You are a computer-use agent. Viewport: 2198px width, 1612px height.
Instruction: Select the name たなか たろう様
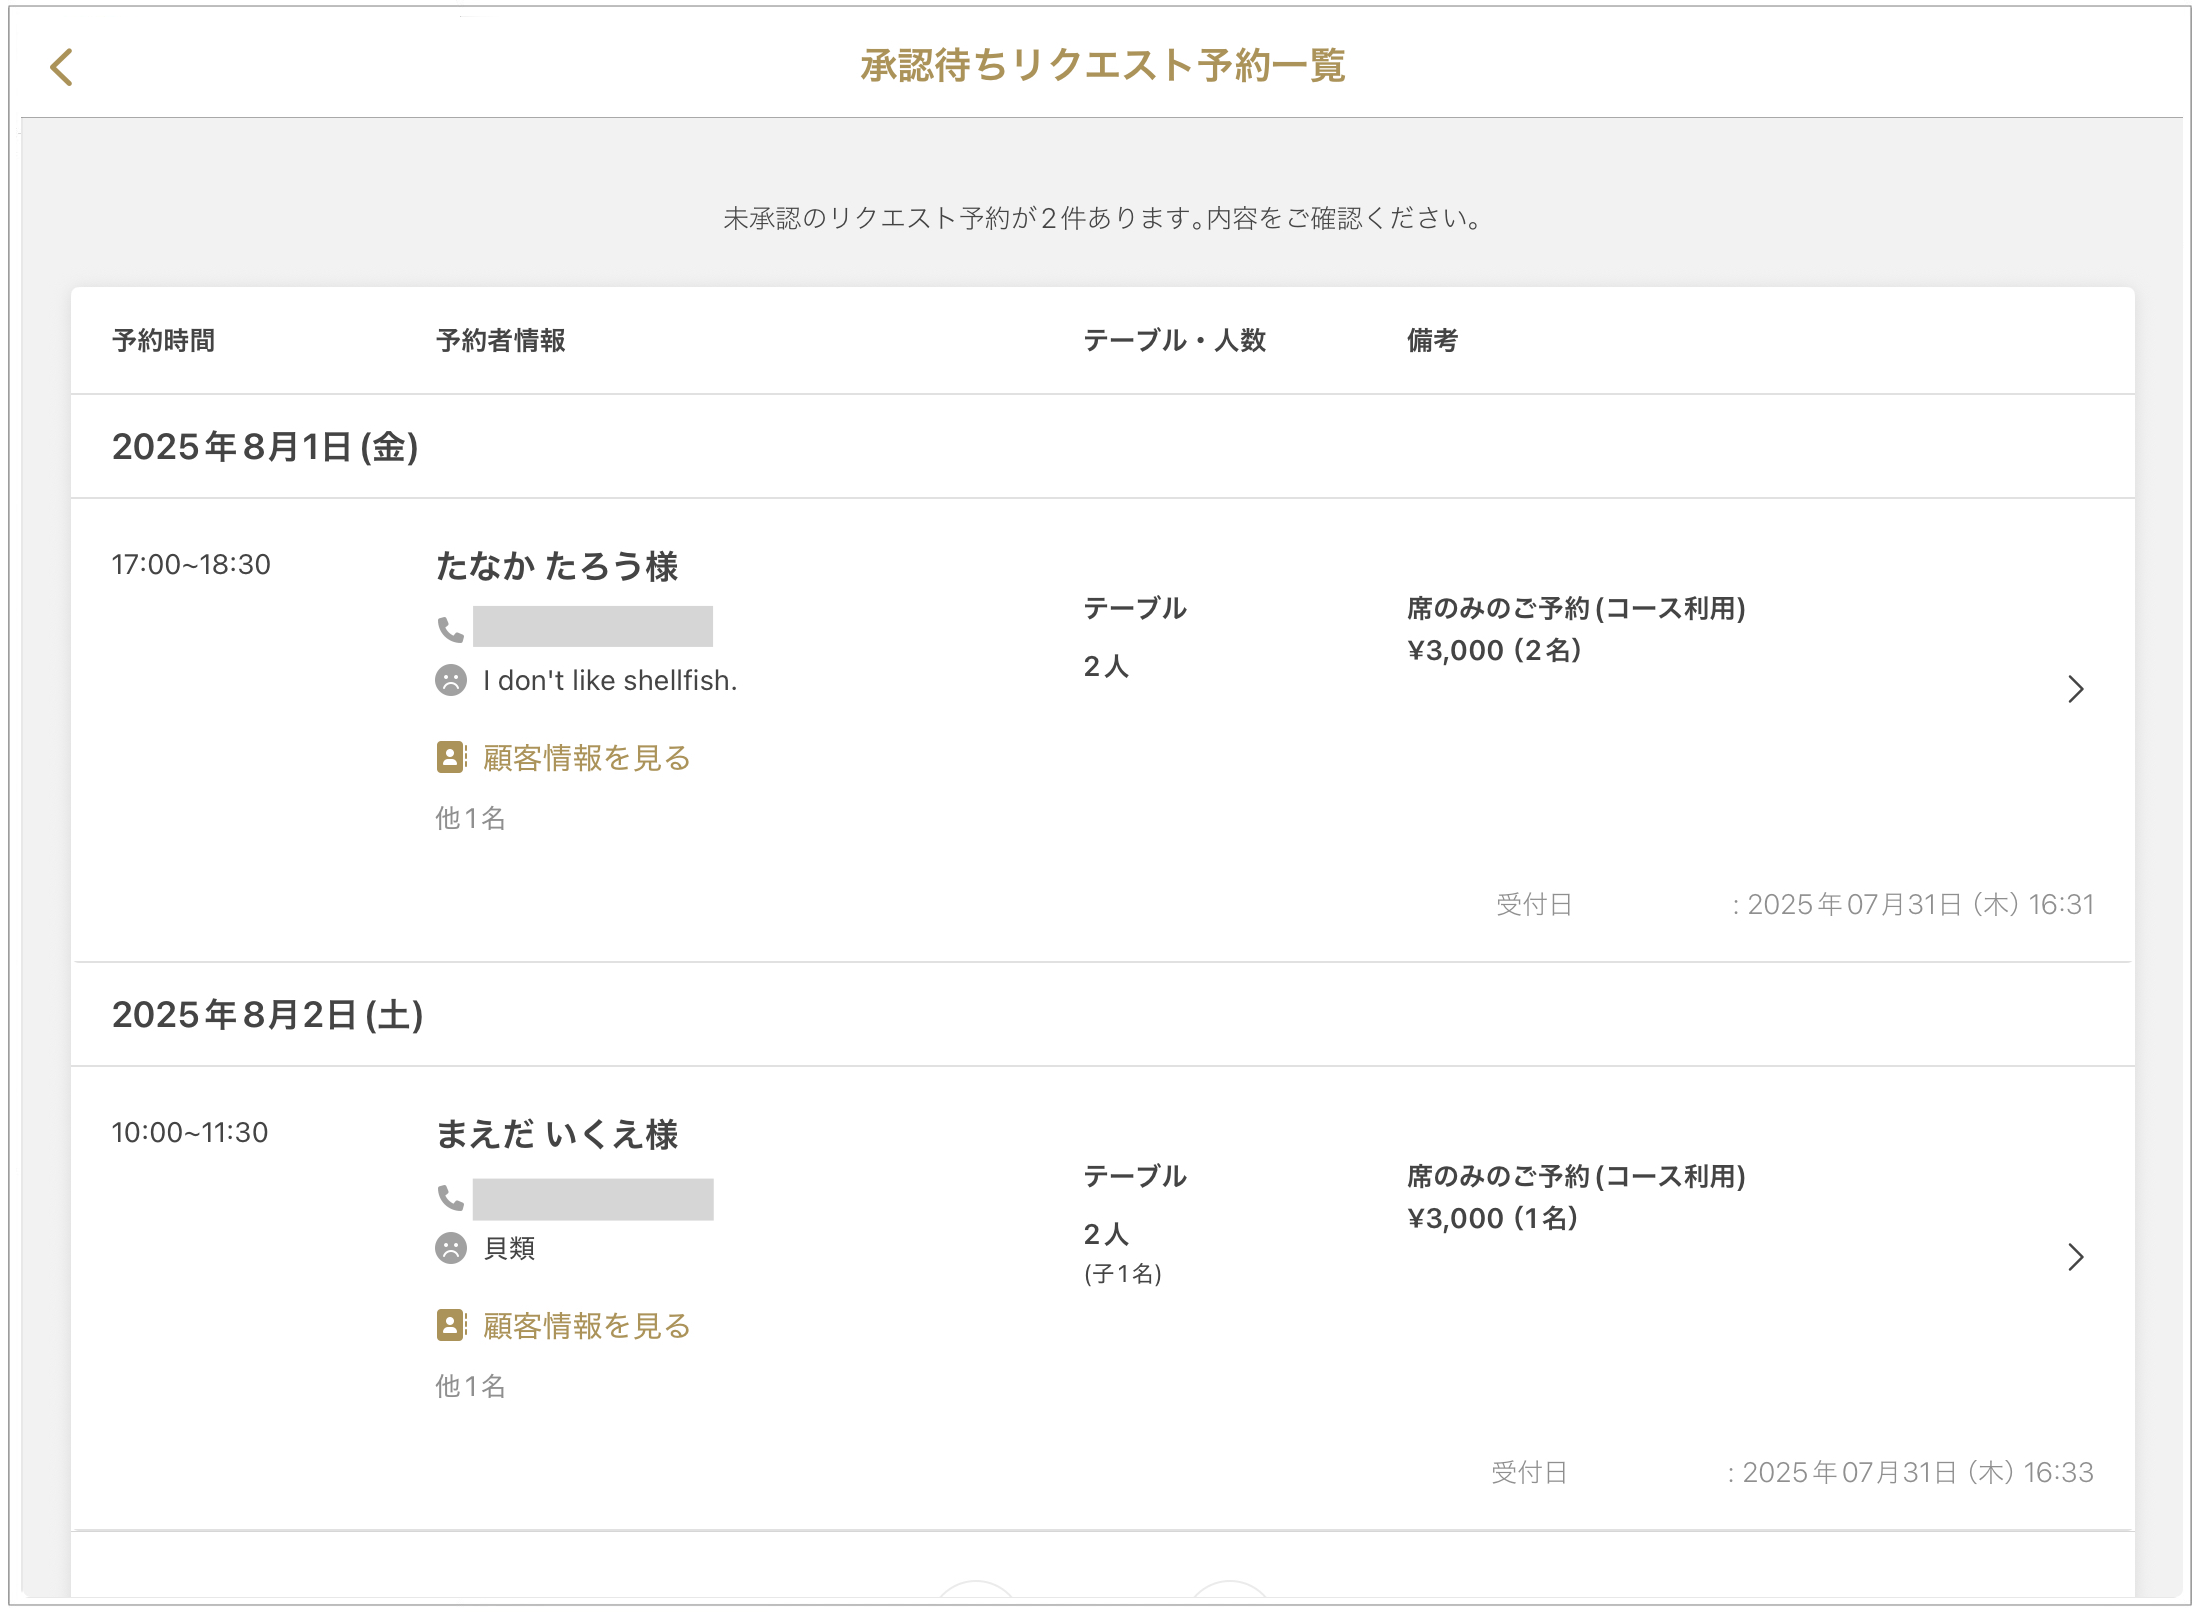[557, 567]
